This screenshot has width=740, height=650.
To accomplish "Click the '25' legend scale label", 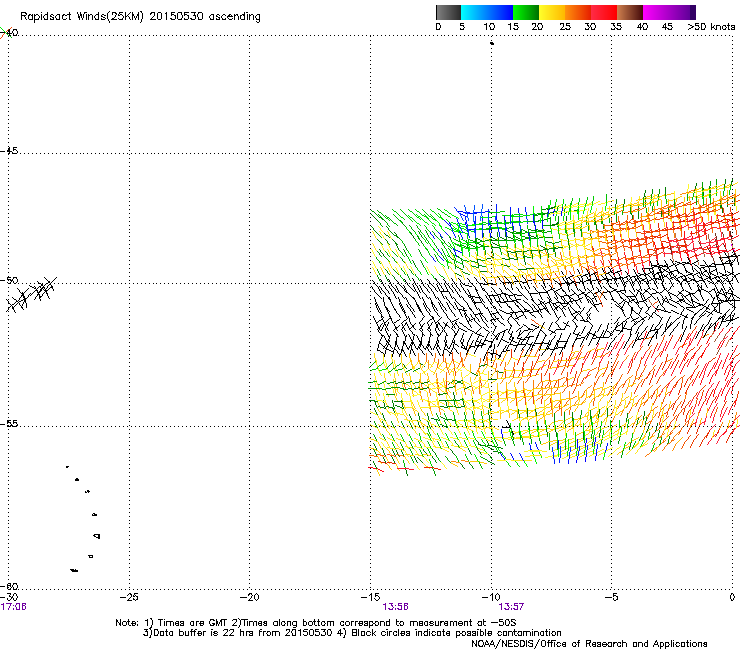I will point(565,27).
